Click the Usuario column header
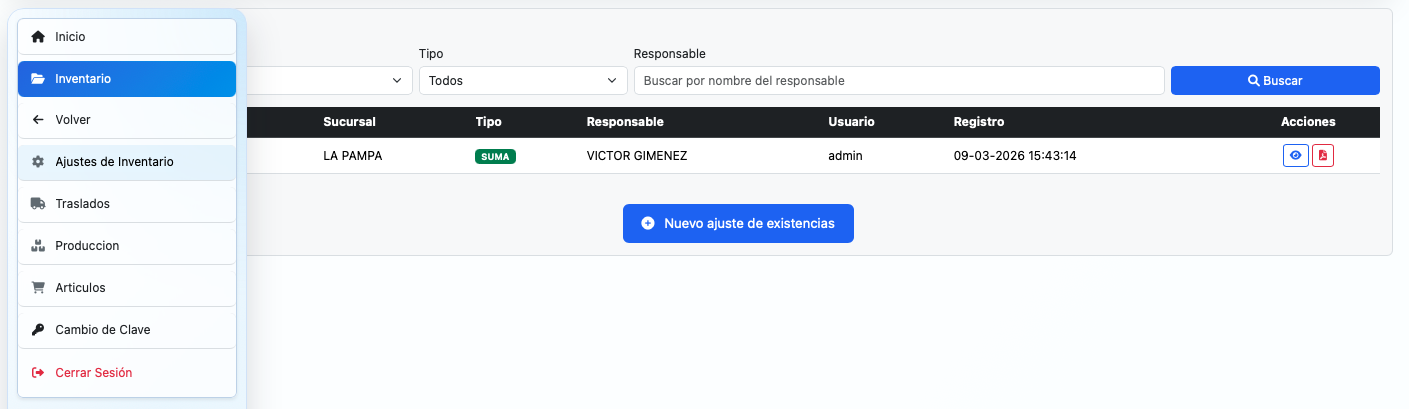This screenshot has height=409, width=1409. [851, 122]
